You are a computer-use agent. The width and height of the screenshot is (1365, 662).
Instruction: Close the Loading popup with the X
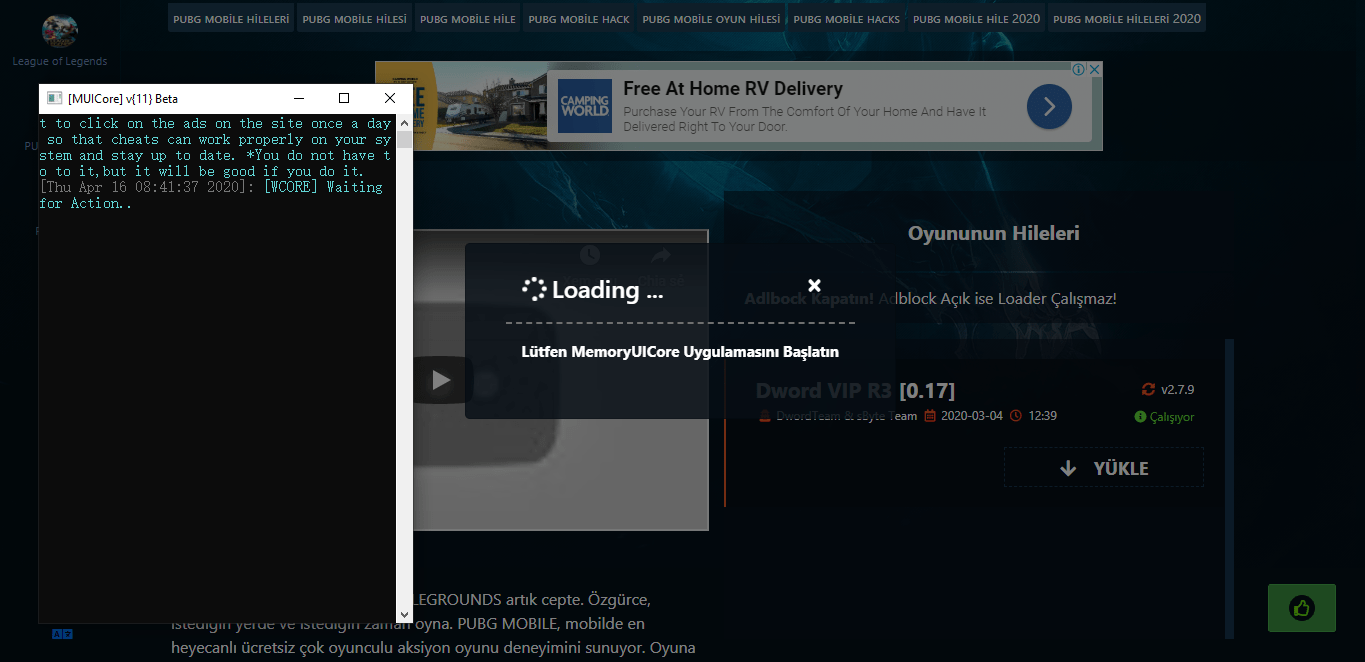click(x=814, y=286)
